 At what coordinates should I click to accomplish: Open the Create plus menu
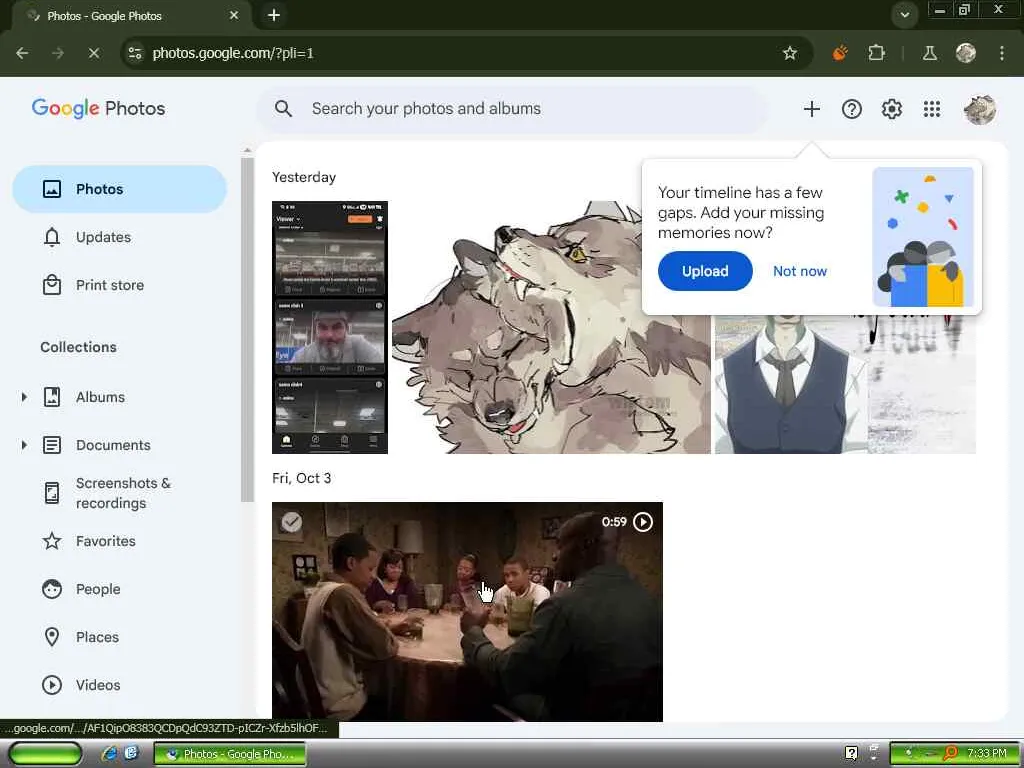click(x=812, y=109)
